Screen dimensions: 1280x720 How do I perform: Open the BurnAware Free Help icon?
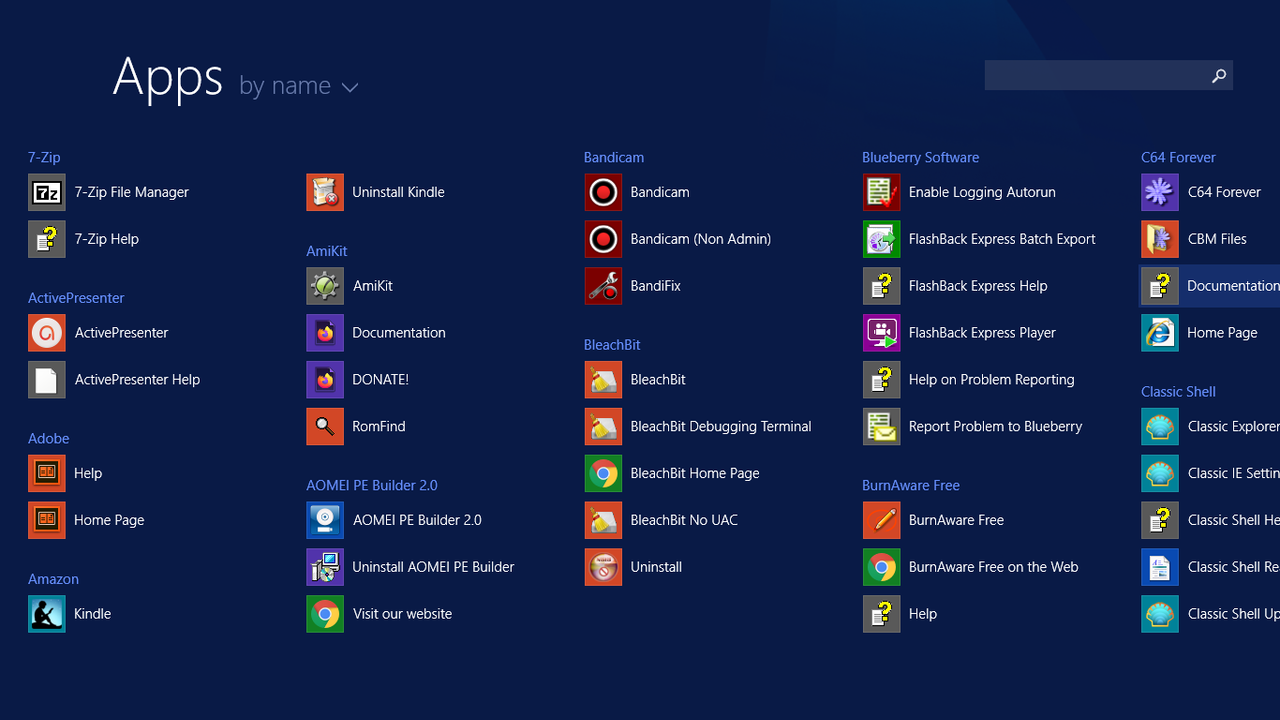point(881,614)
